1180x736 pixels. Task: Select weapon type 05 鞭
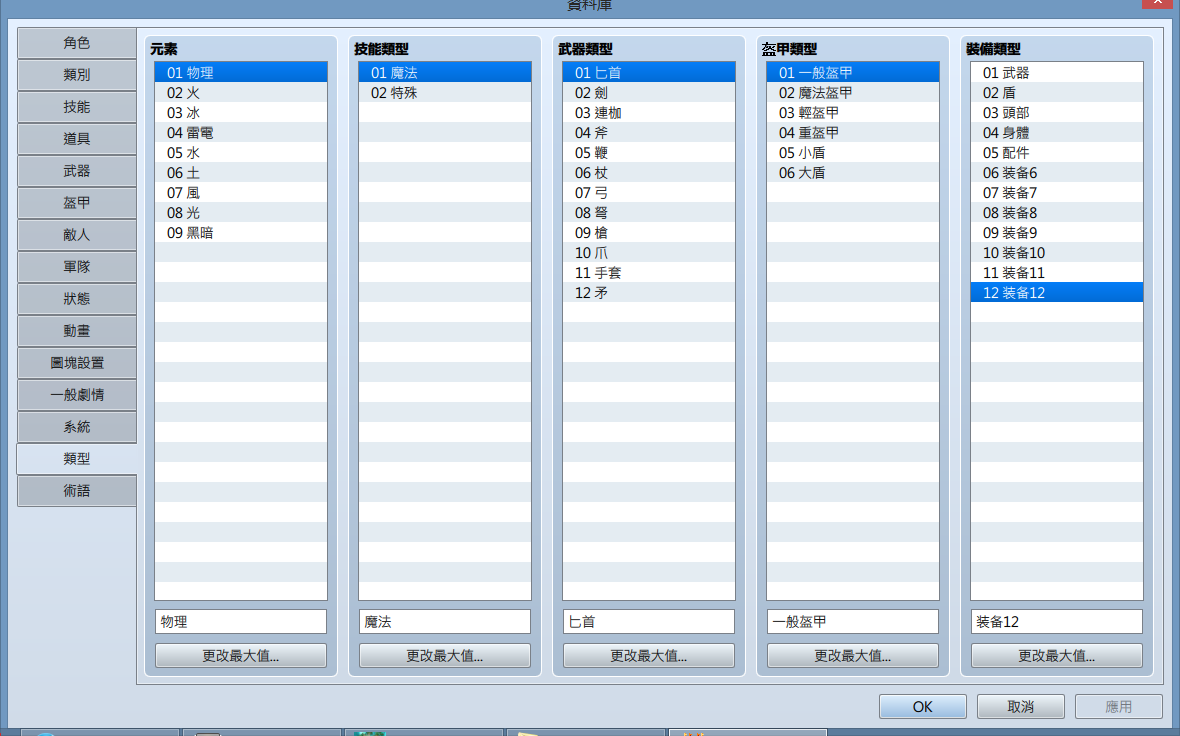tap(649, 153)
